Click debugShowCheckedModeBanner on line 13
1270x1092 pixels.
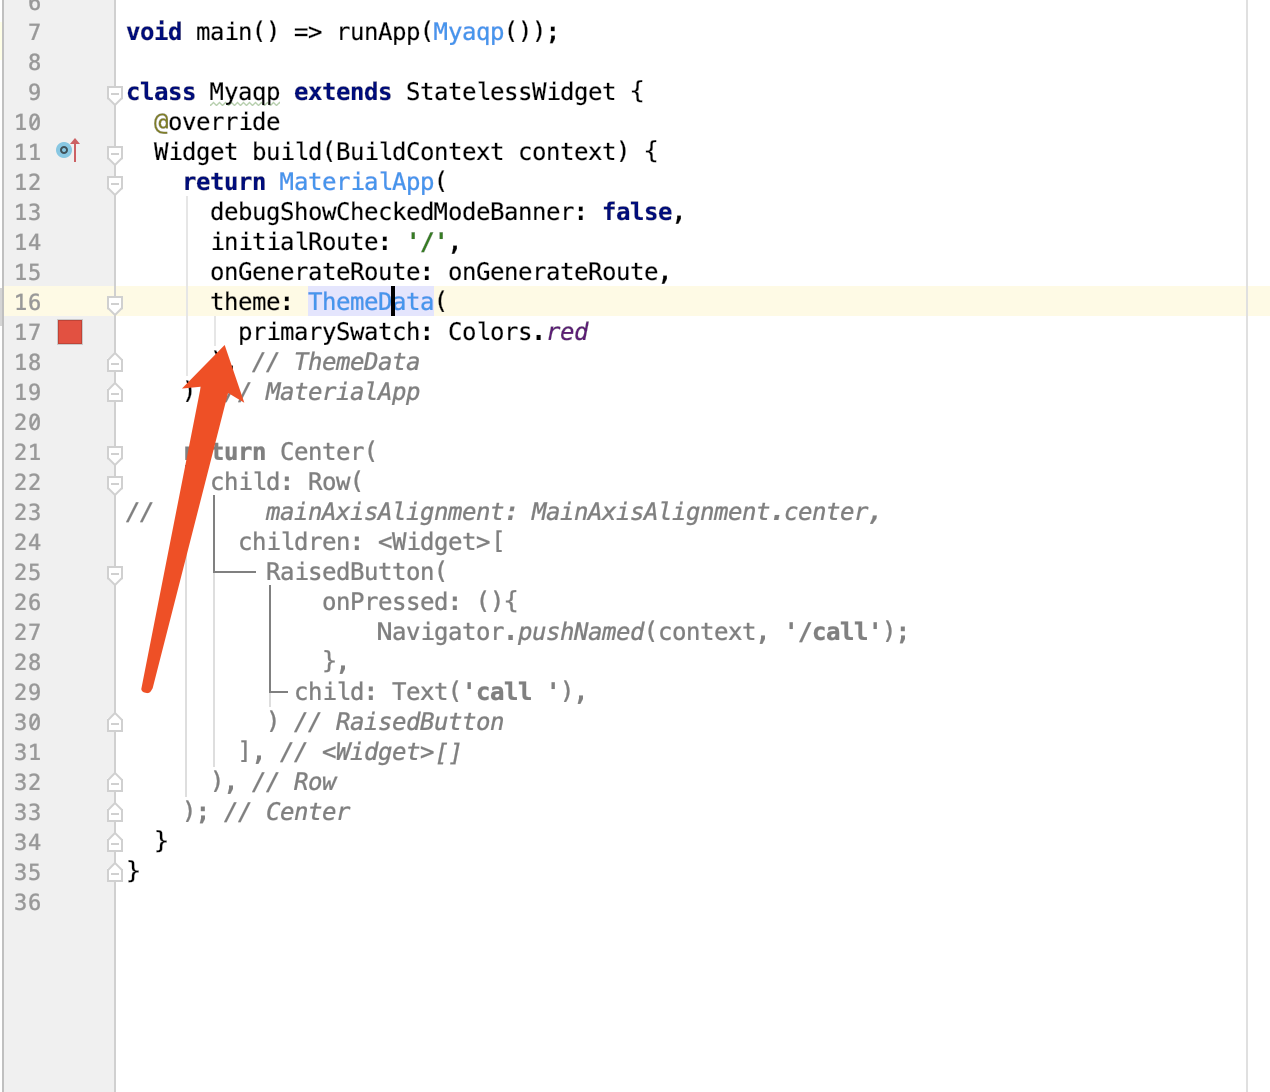[x=392, y=212]
